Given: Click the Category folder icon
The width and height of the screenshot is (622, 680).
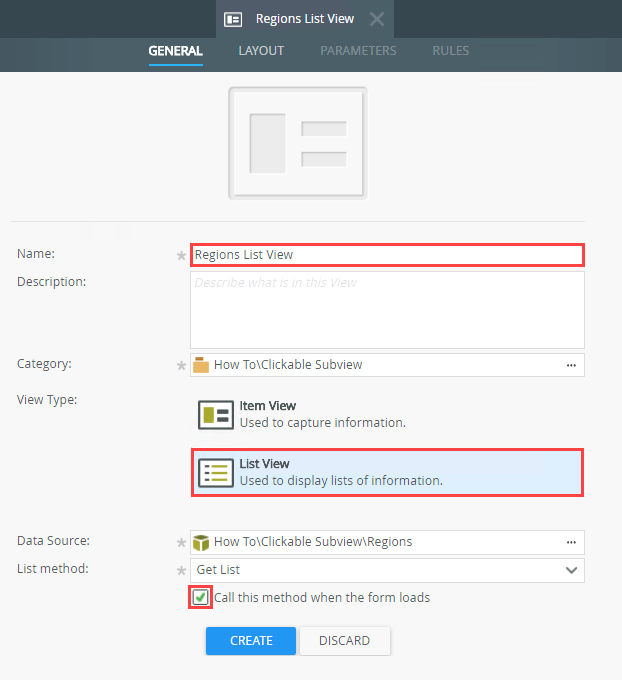Looking at the screenshot, I should coord(201,365).
